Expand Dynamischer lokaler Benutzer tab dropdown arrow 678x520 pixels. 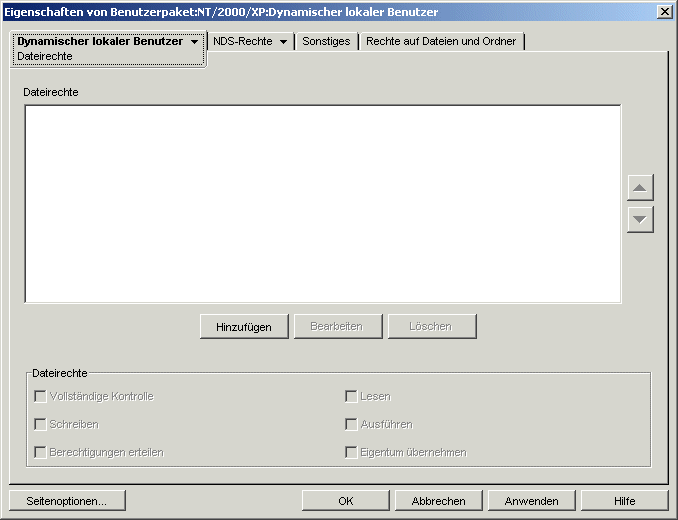(194, 42)
